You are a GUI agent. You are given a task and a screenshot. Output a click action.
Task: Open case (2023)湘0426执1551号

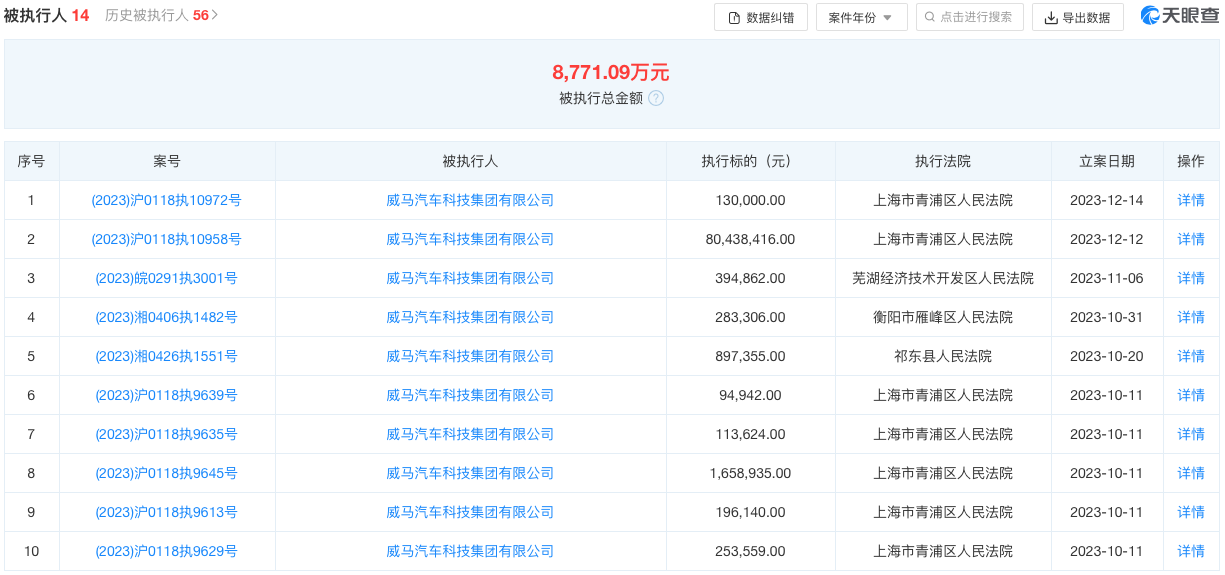167,356
